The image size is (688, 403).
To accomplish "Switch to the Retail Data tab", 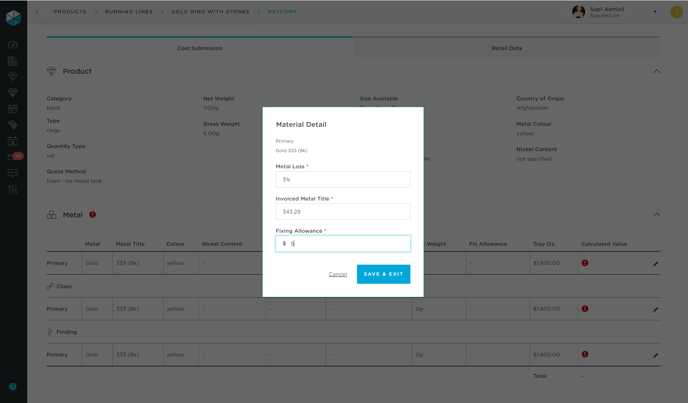I will pos(507,47).
